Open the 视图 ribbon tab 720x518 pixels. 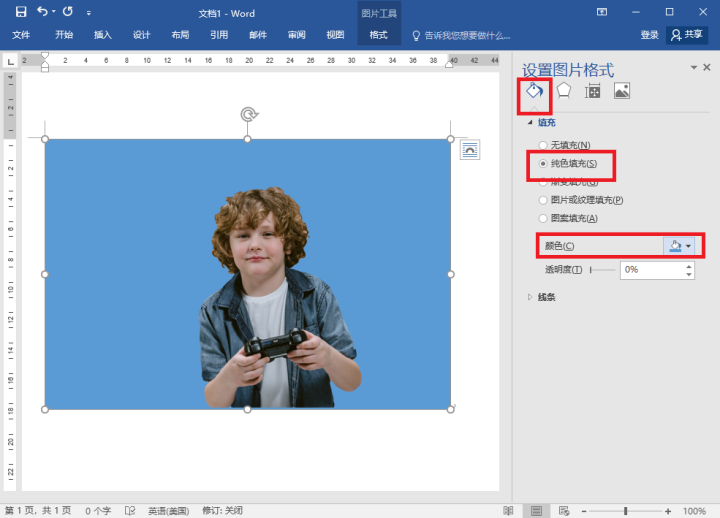(335, 35)
